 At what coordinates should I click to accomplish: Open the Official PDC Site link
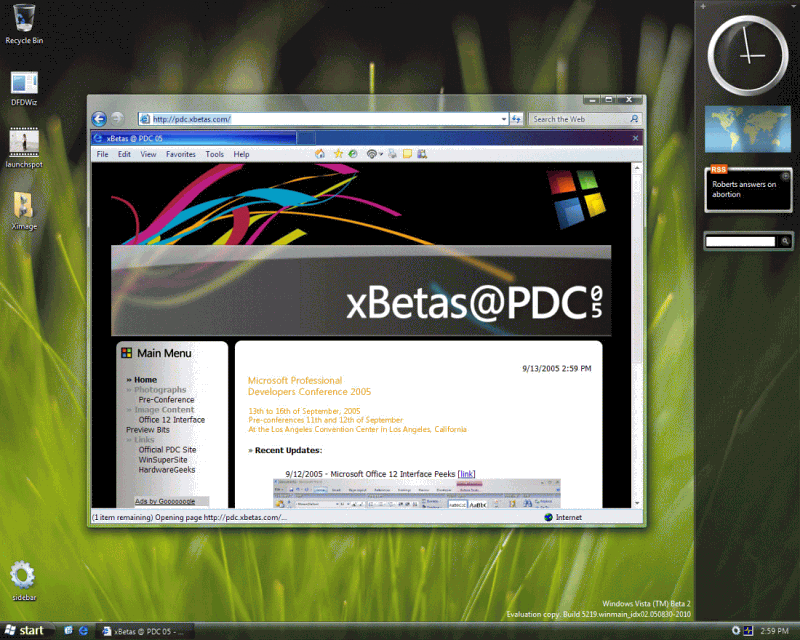[167, 450]
